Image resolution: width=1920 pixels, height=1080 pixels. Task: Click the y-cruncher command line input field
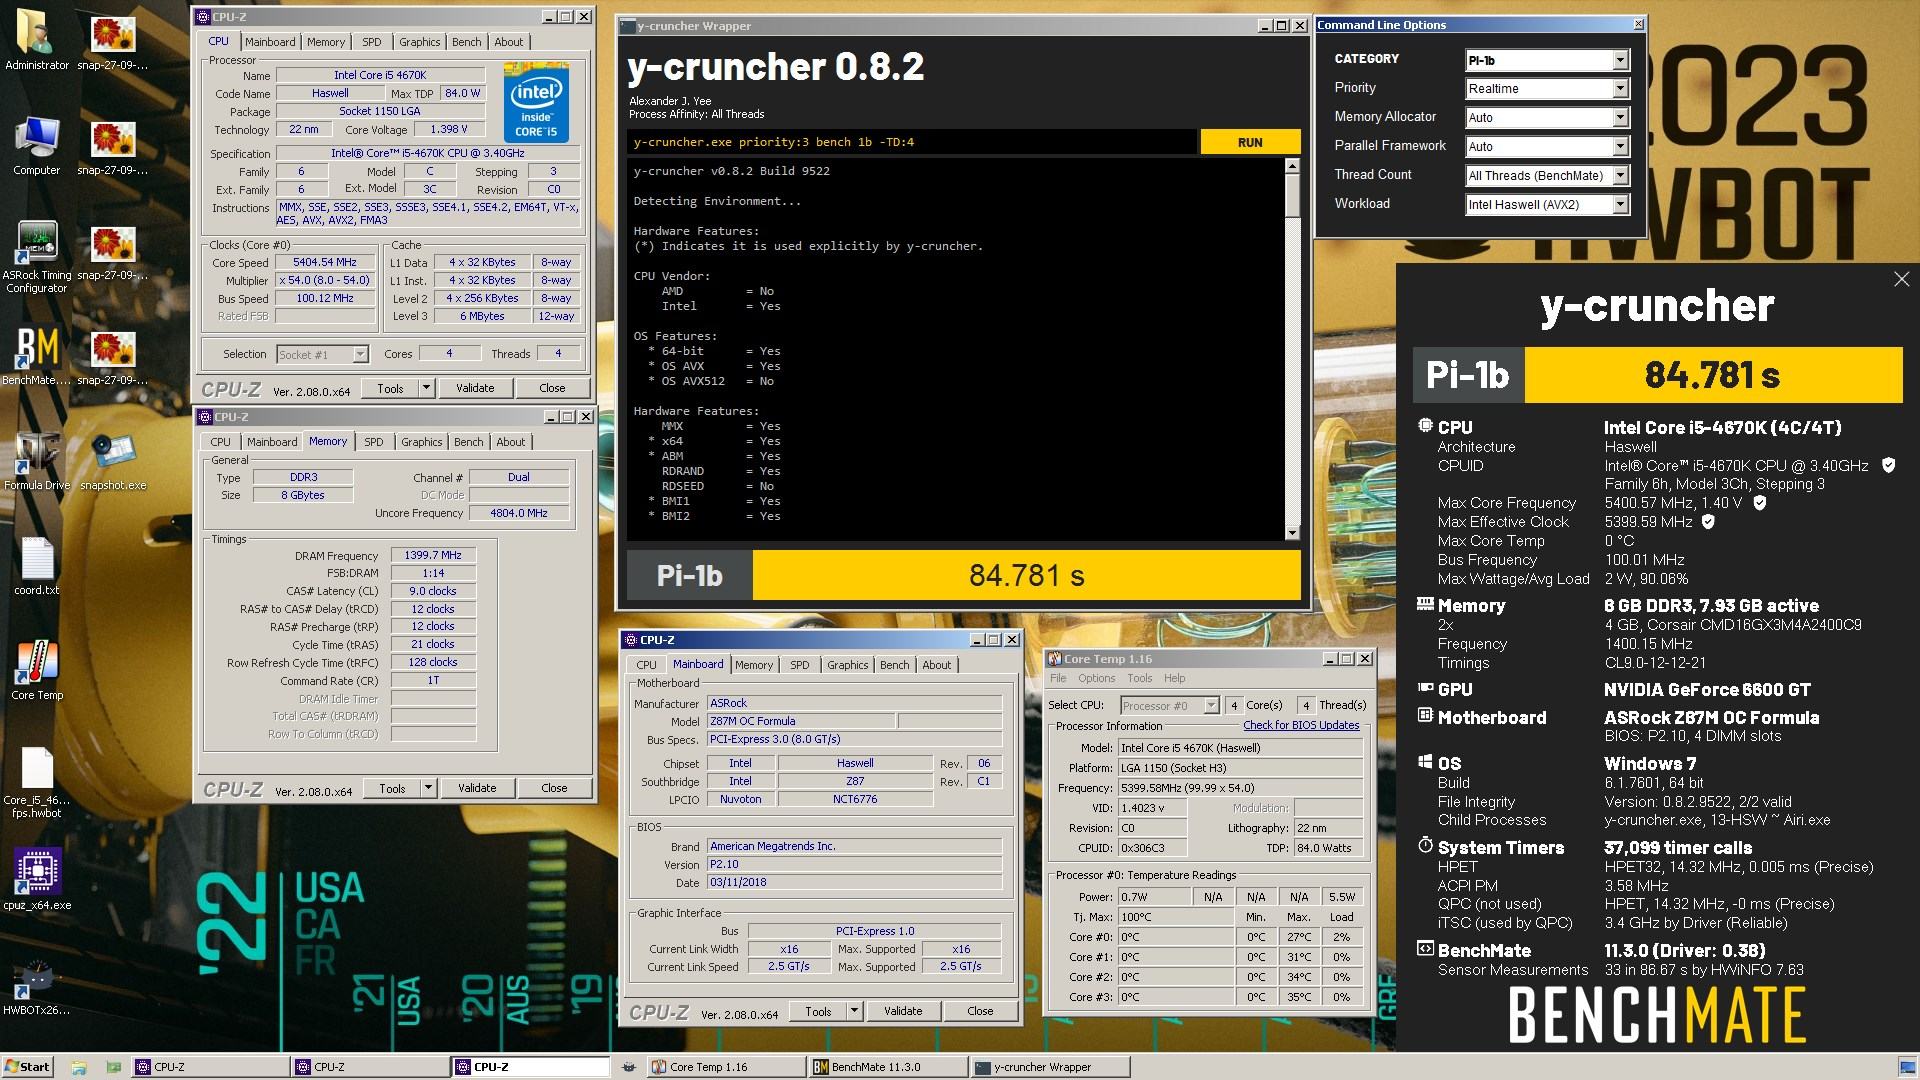[912, 142]
